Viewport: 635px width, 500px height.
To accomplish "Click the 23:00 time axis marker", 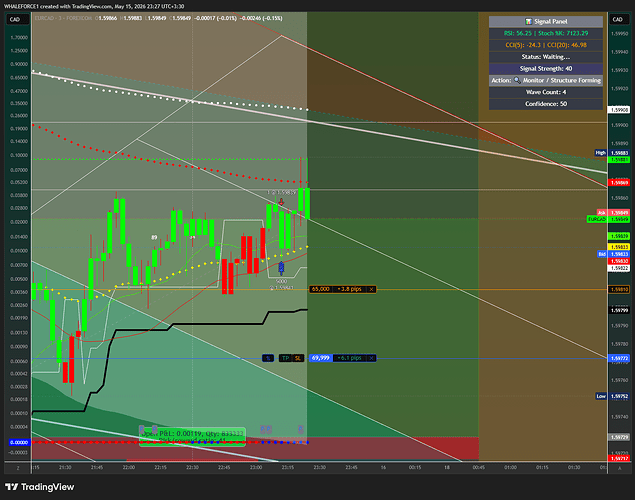I will tap(256, 467).
